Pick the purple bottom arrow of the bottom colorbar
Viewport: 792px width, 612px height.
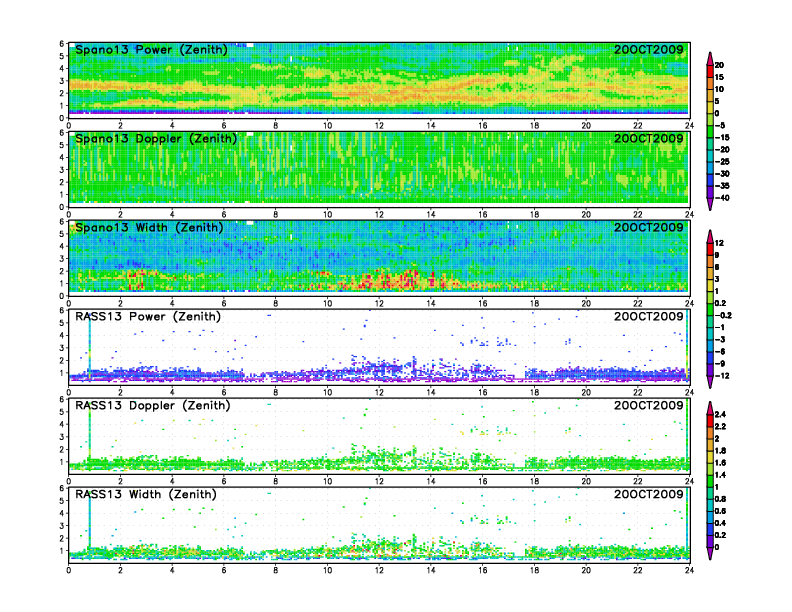710,553
